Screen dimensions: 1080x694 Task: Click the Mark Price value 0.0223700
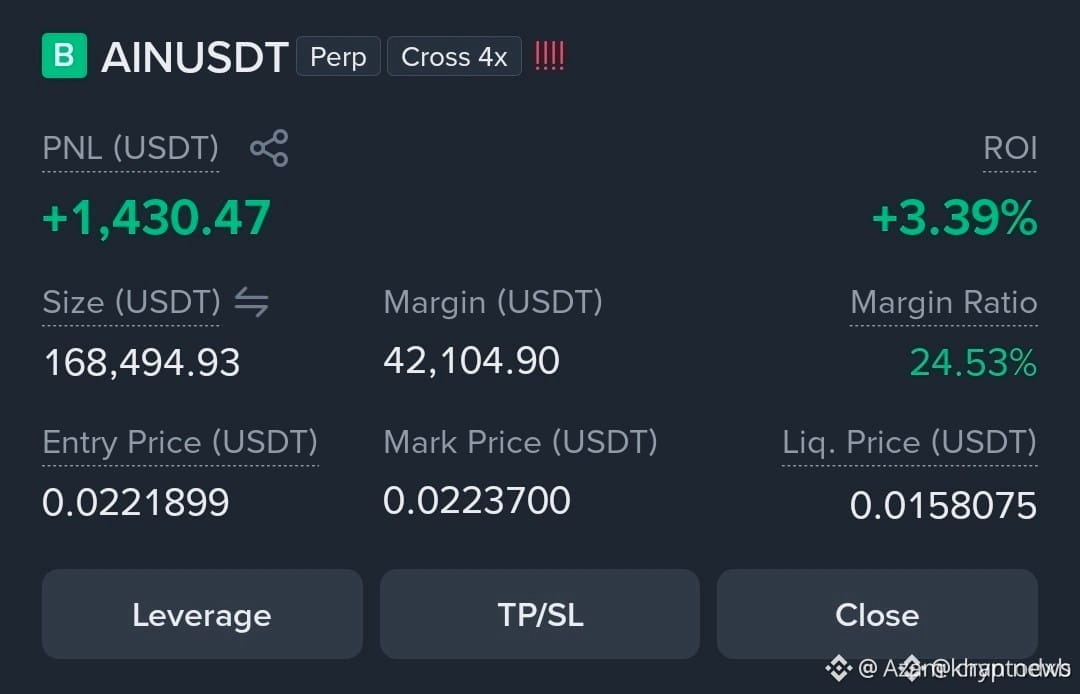coord(477,501)
